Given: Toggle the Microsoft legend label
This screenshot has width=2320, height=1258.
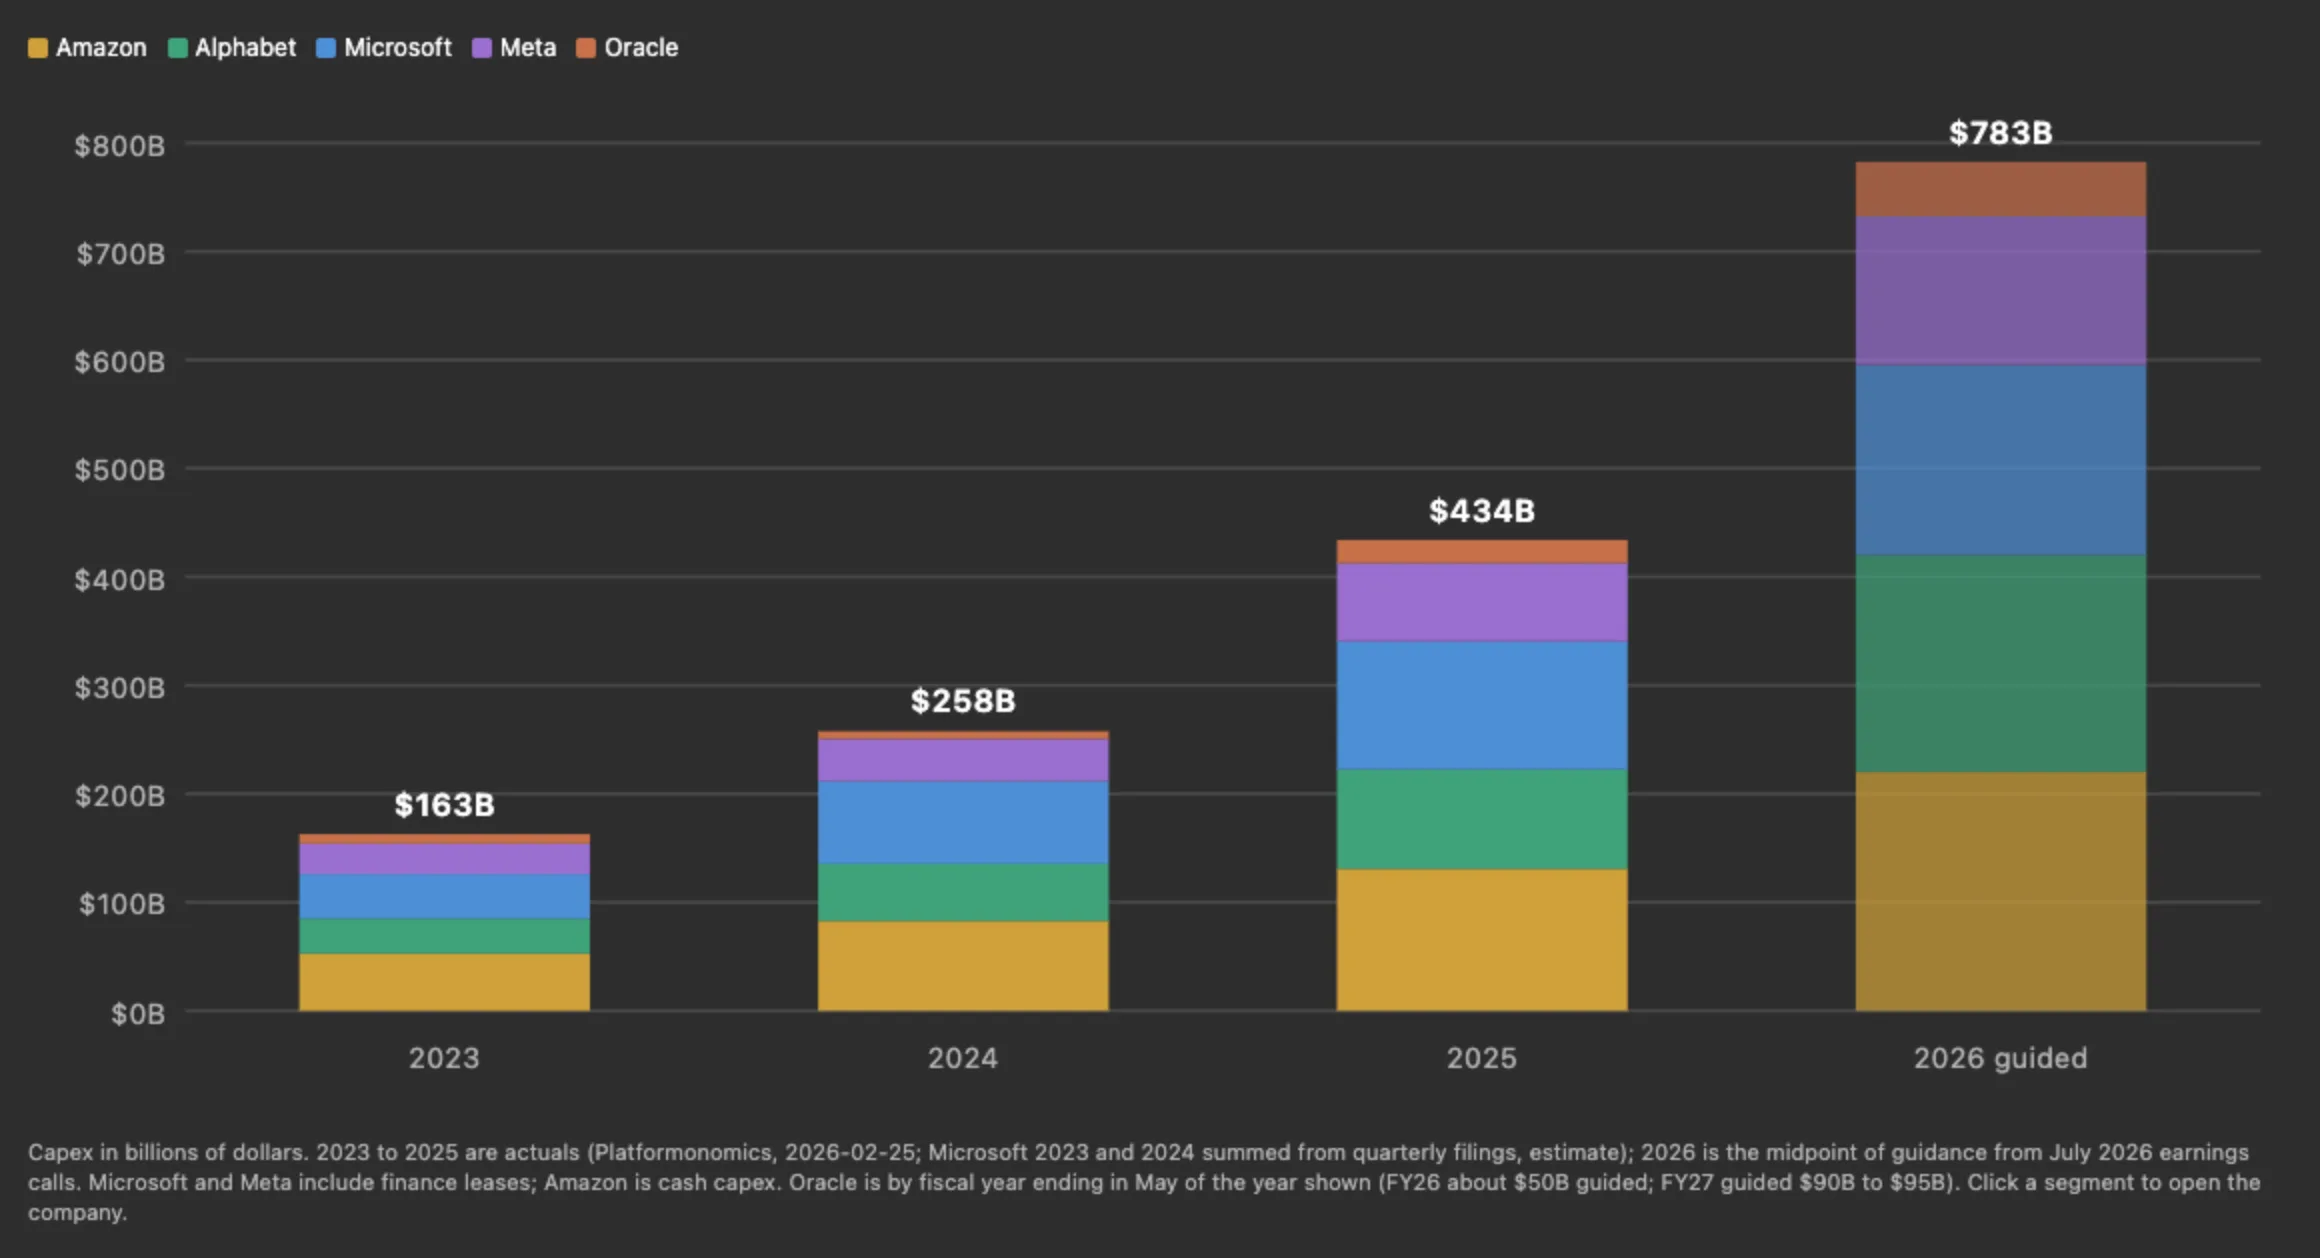Looking at the screenshot, I should (x=398, y=48).
